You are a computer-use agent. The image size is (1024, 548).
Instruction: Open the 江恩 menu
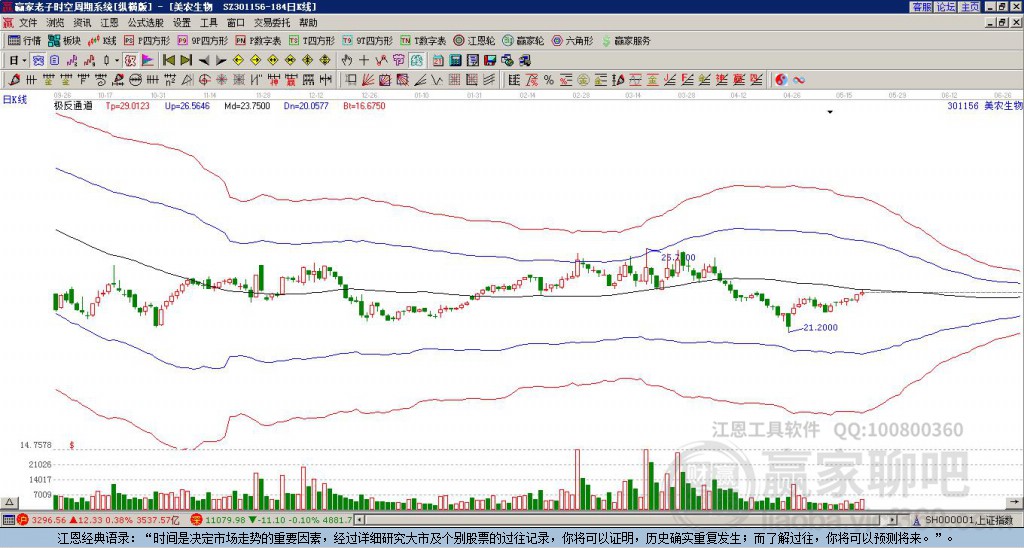click(109, 23)
